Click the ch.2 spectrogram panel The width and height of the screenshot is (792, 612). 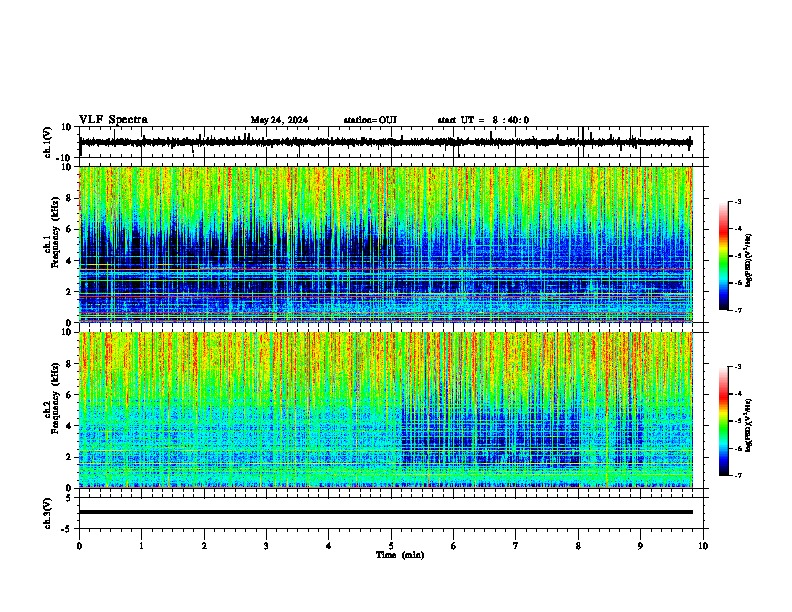(x=386, y=410)
